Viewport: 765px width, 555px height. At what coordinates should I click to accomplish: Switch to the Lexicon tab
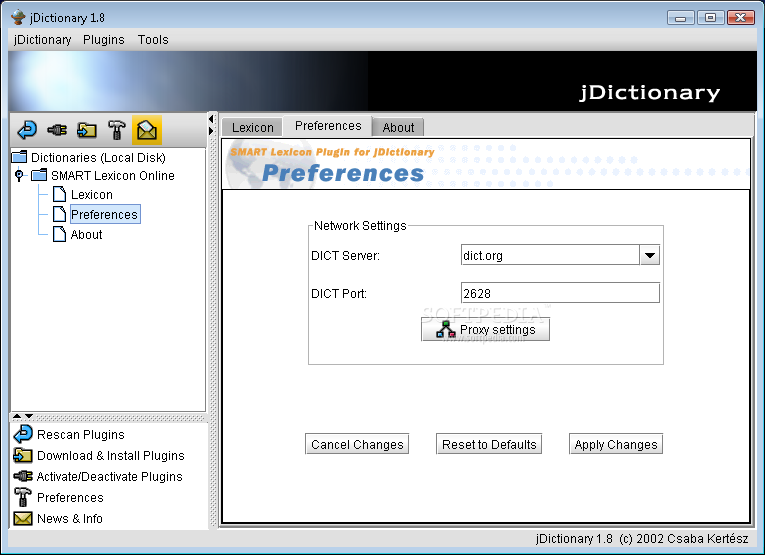[252, 127]
